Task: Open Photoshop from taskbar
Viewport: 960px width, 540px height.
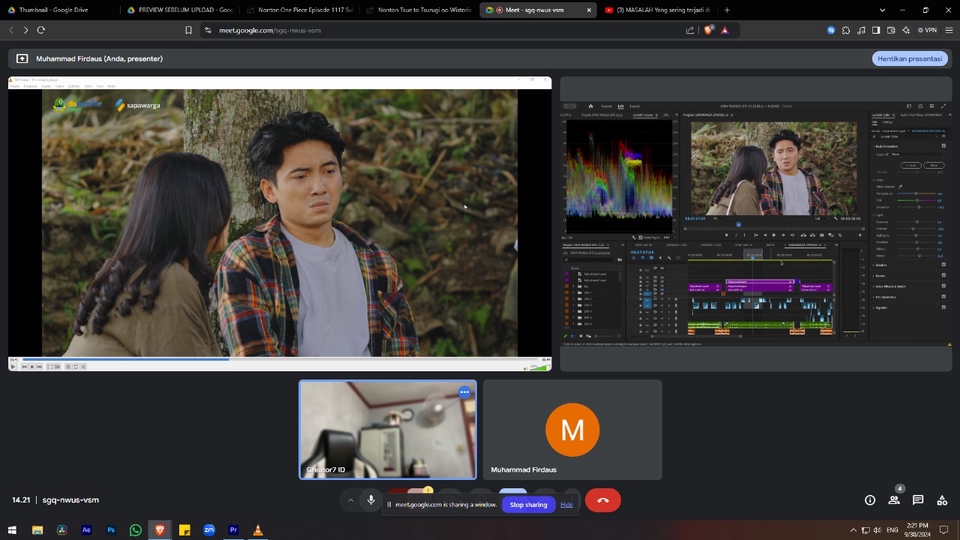Action: coord(111,530)
